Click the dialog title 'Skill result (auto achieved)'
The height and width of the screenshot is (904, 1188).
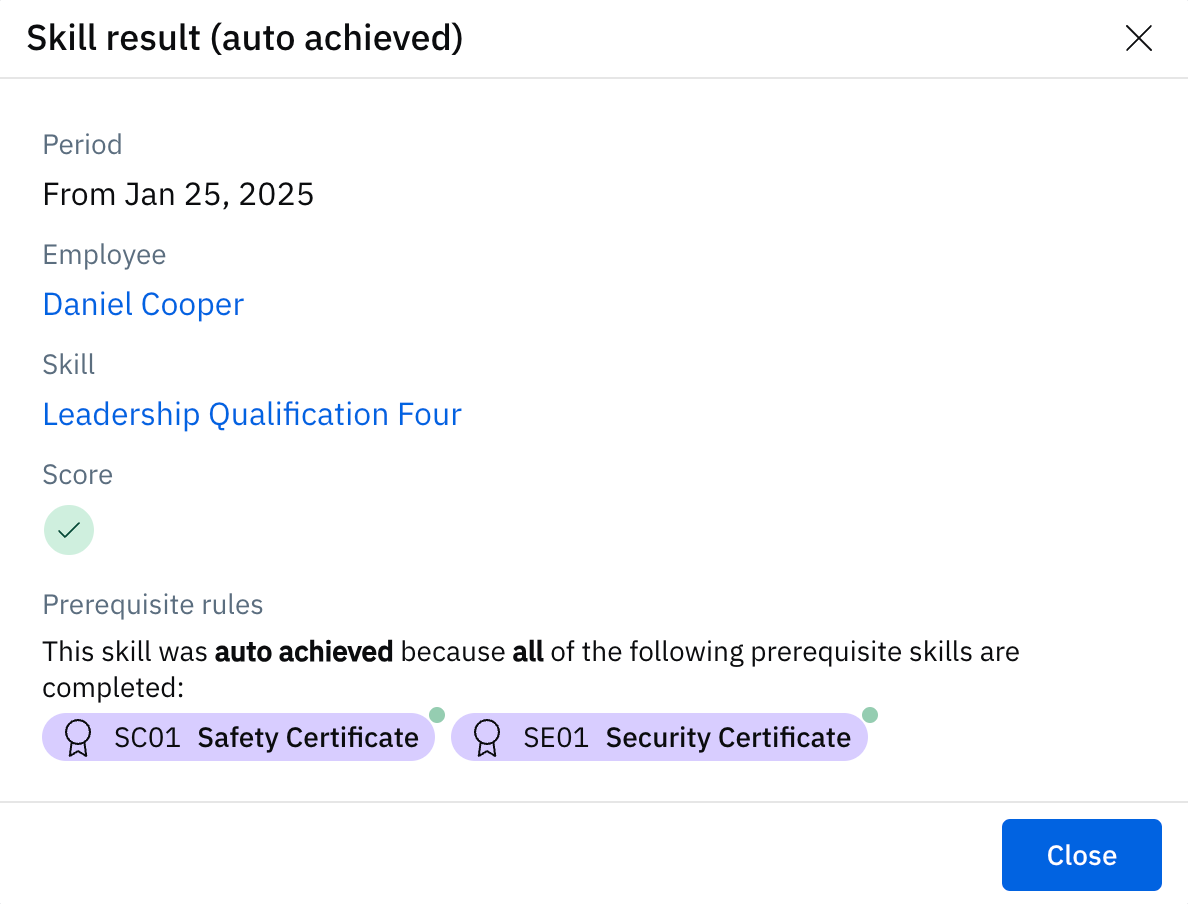(244, 39)
